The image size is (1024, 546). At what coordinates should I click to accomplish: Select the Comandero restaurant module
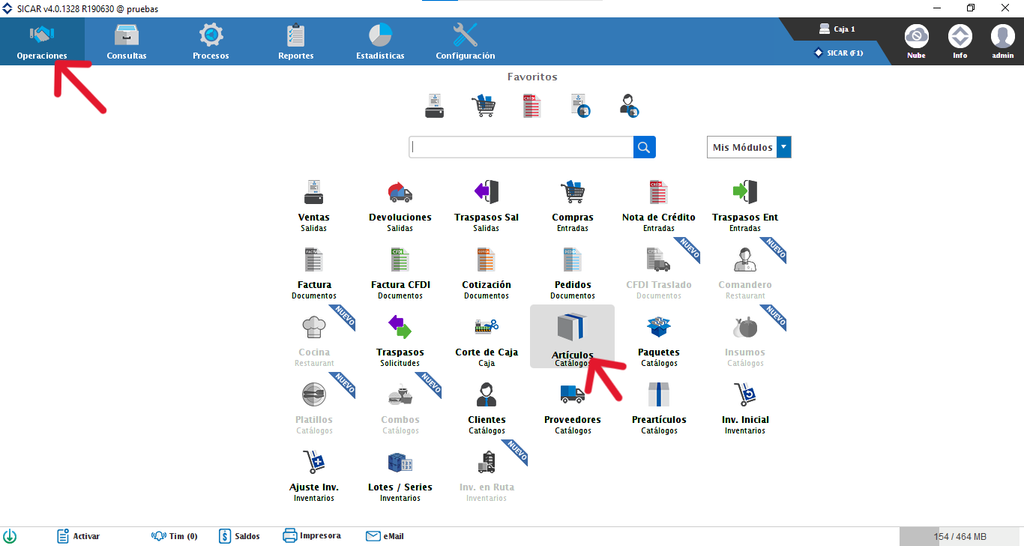(x=745, y=273)
